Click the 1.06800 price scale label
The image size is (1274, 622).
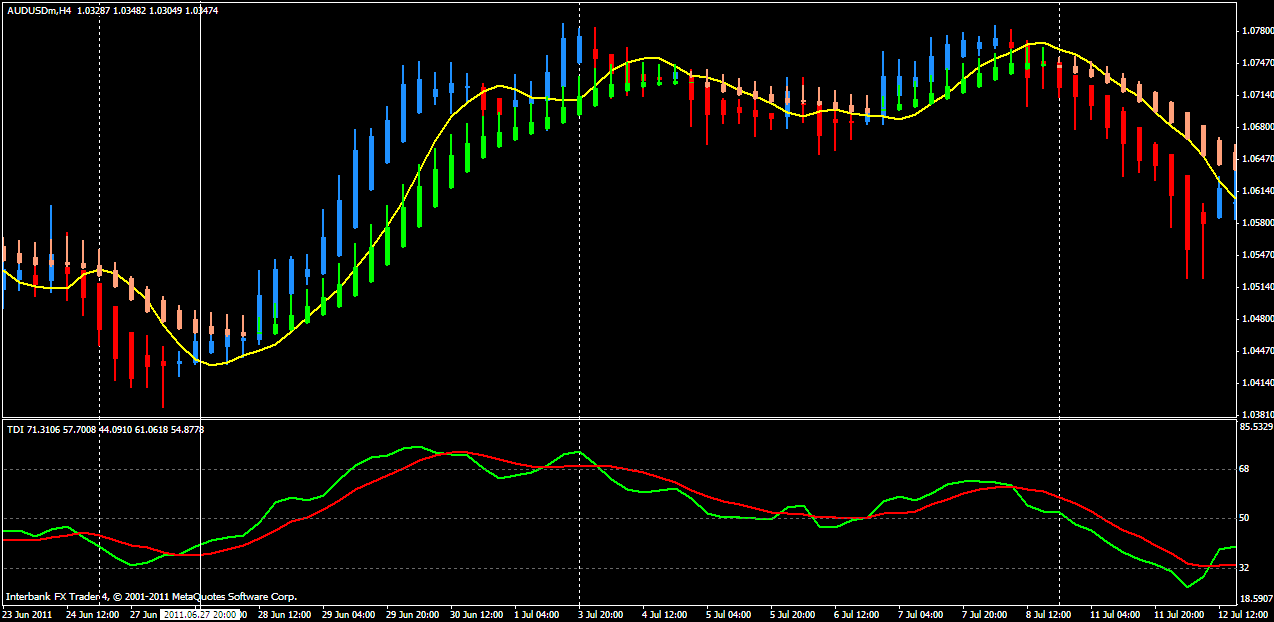[x=1257, y=127]
